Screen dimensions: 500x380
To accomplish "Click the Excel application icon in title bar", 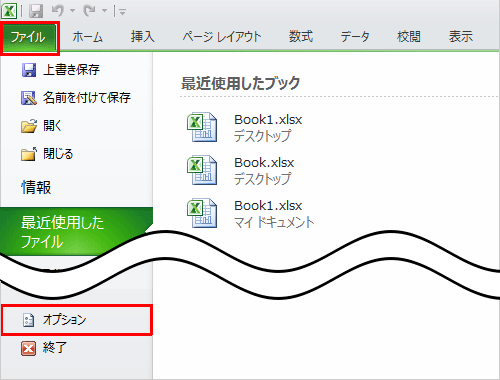I will coord(9,11).
